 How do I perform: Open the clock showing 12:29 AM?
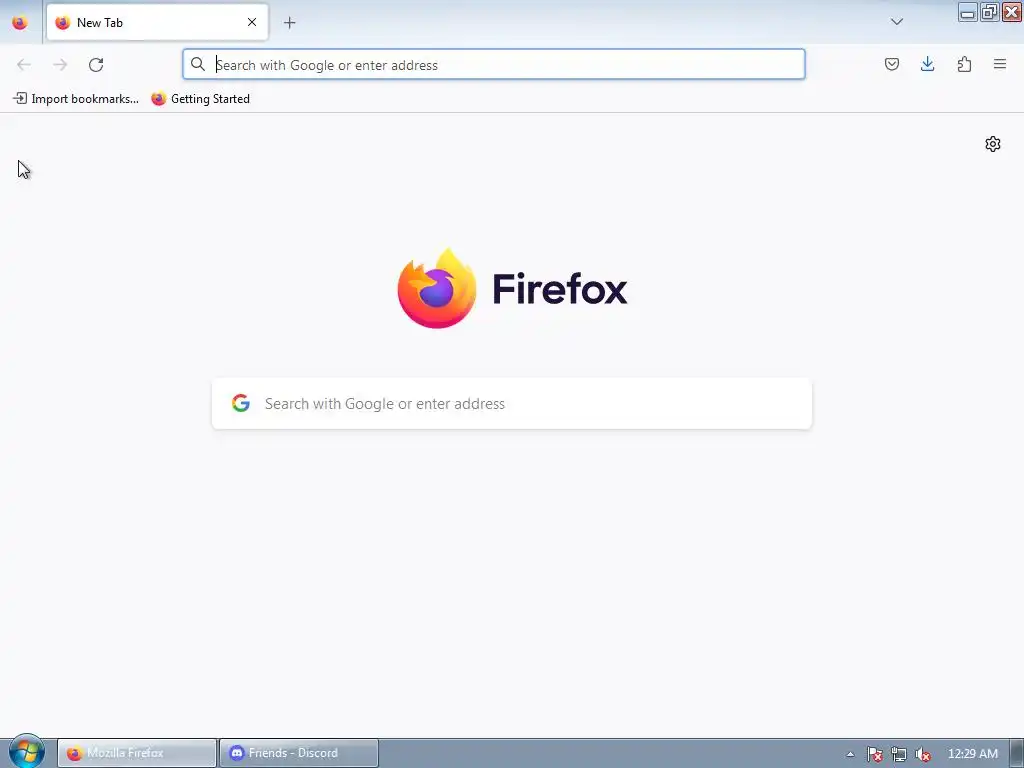[x=972, y=754]
